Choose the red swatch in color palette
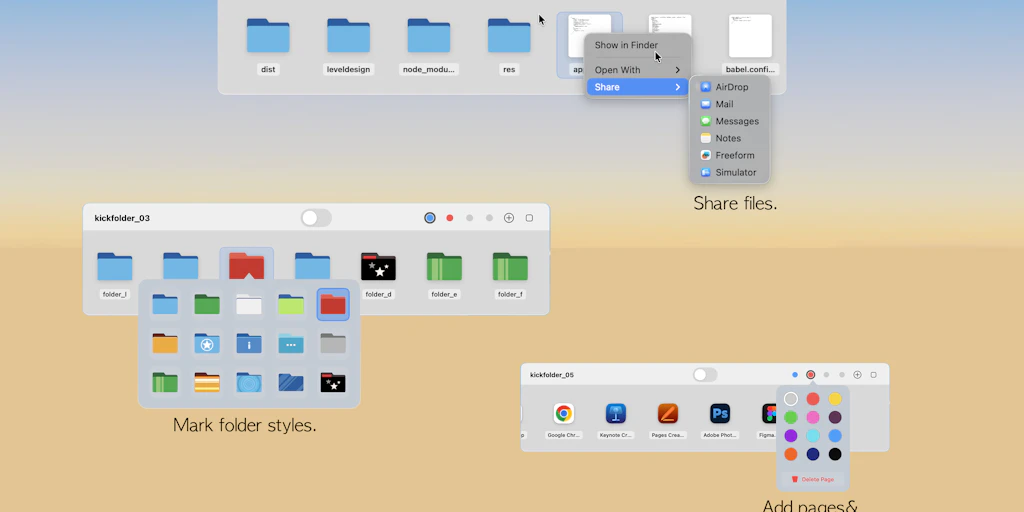Viewport: 1024px width, 512px height. (813, 399)
